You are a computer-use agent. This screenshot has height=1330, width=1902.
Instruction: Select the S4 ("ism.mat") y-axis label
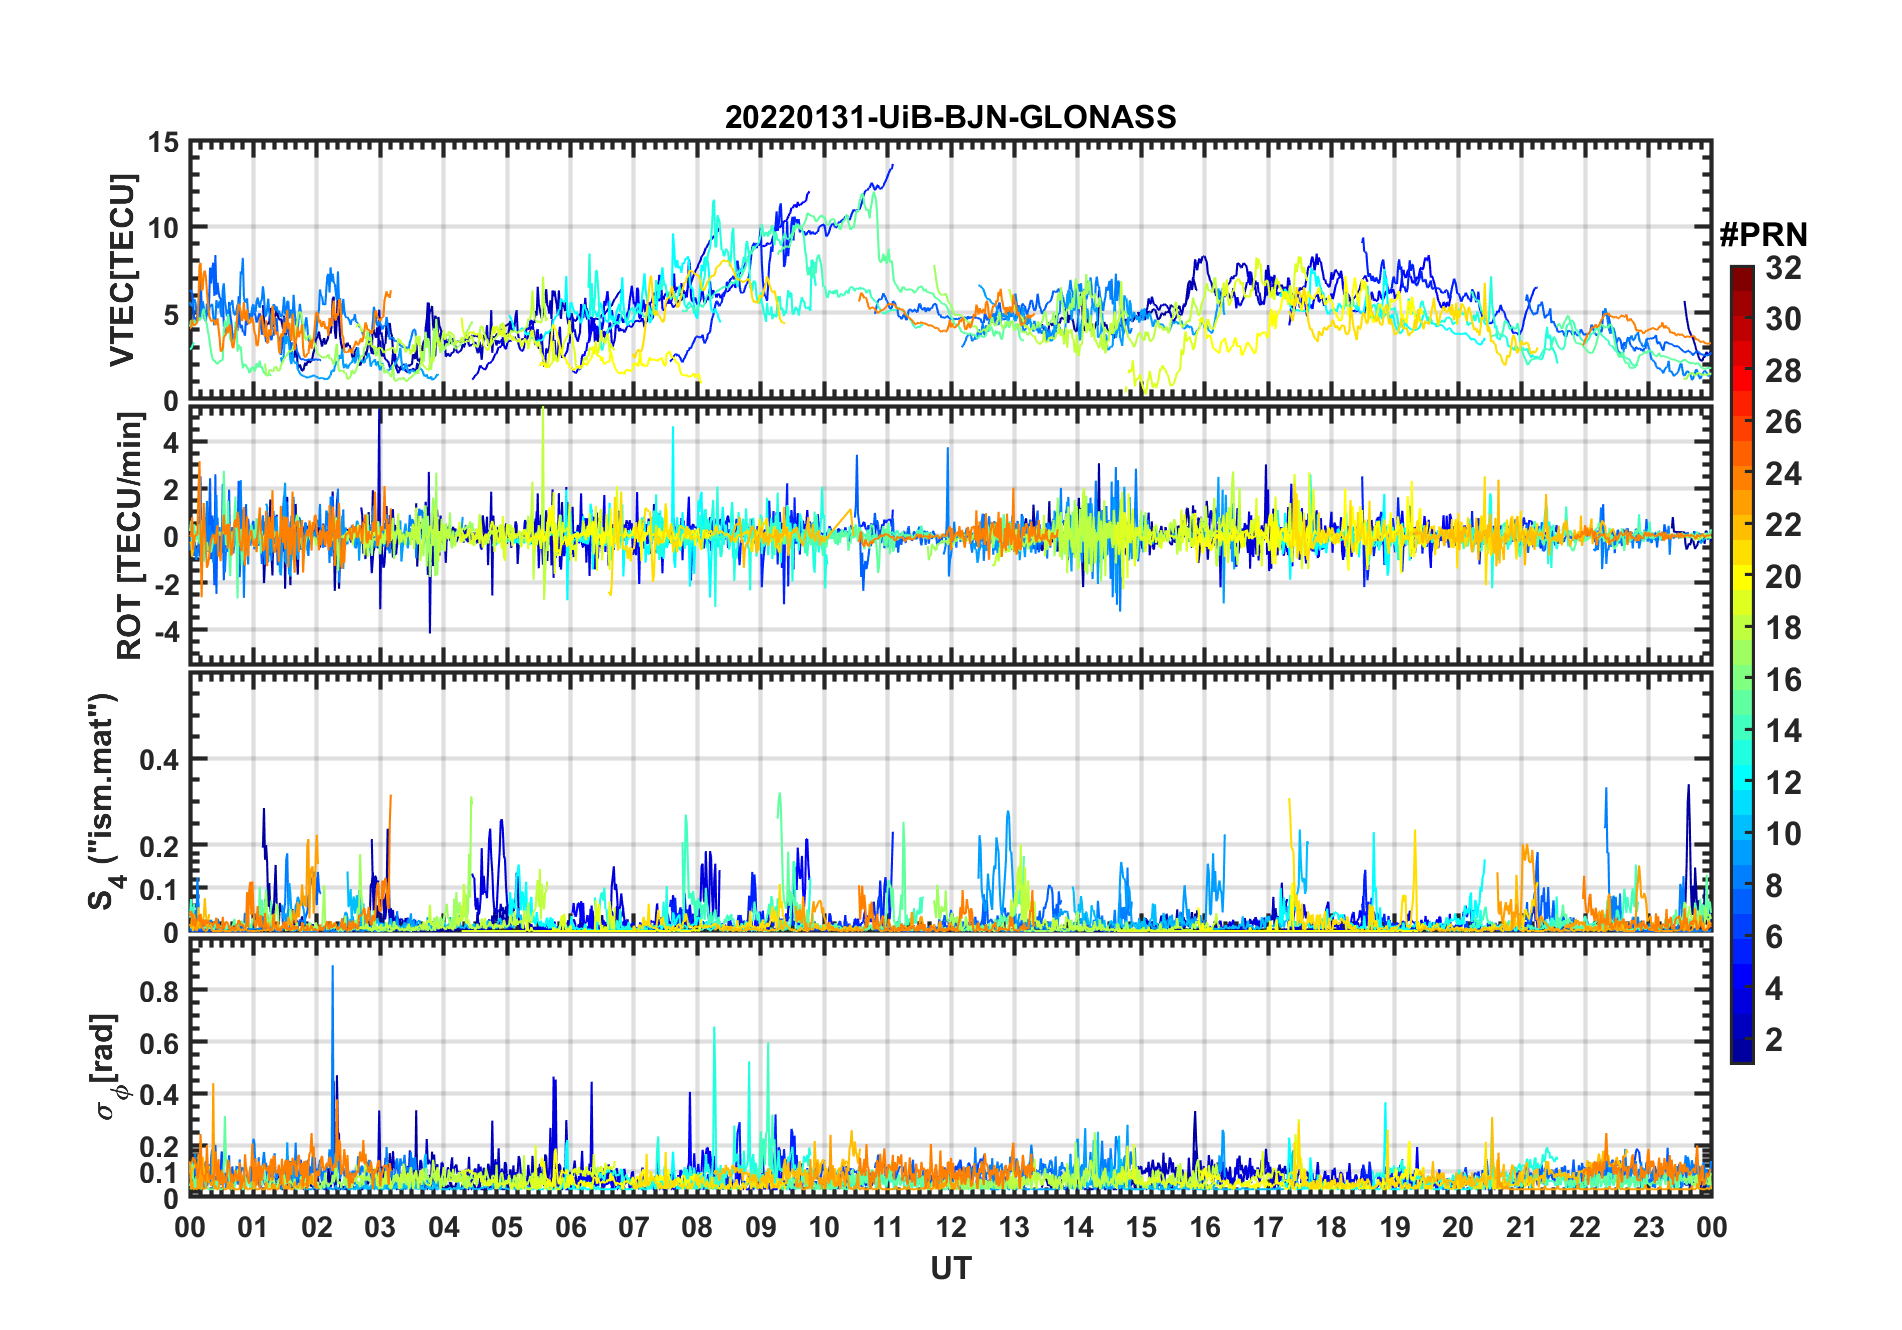(105, 802)
